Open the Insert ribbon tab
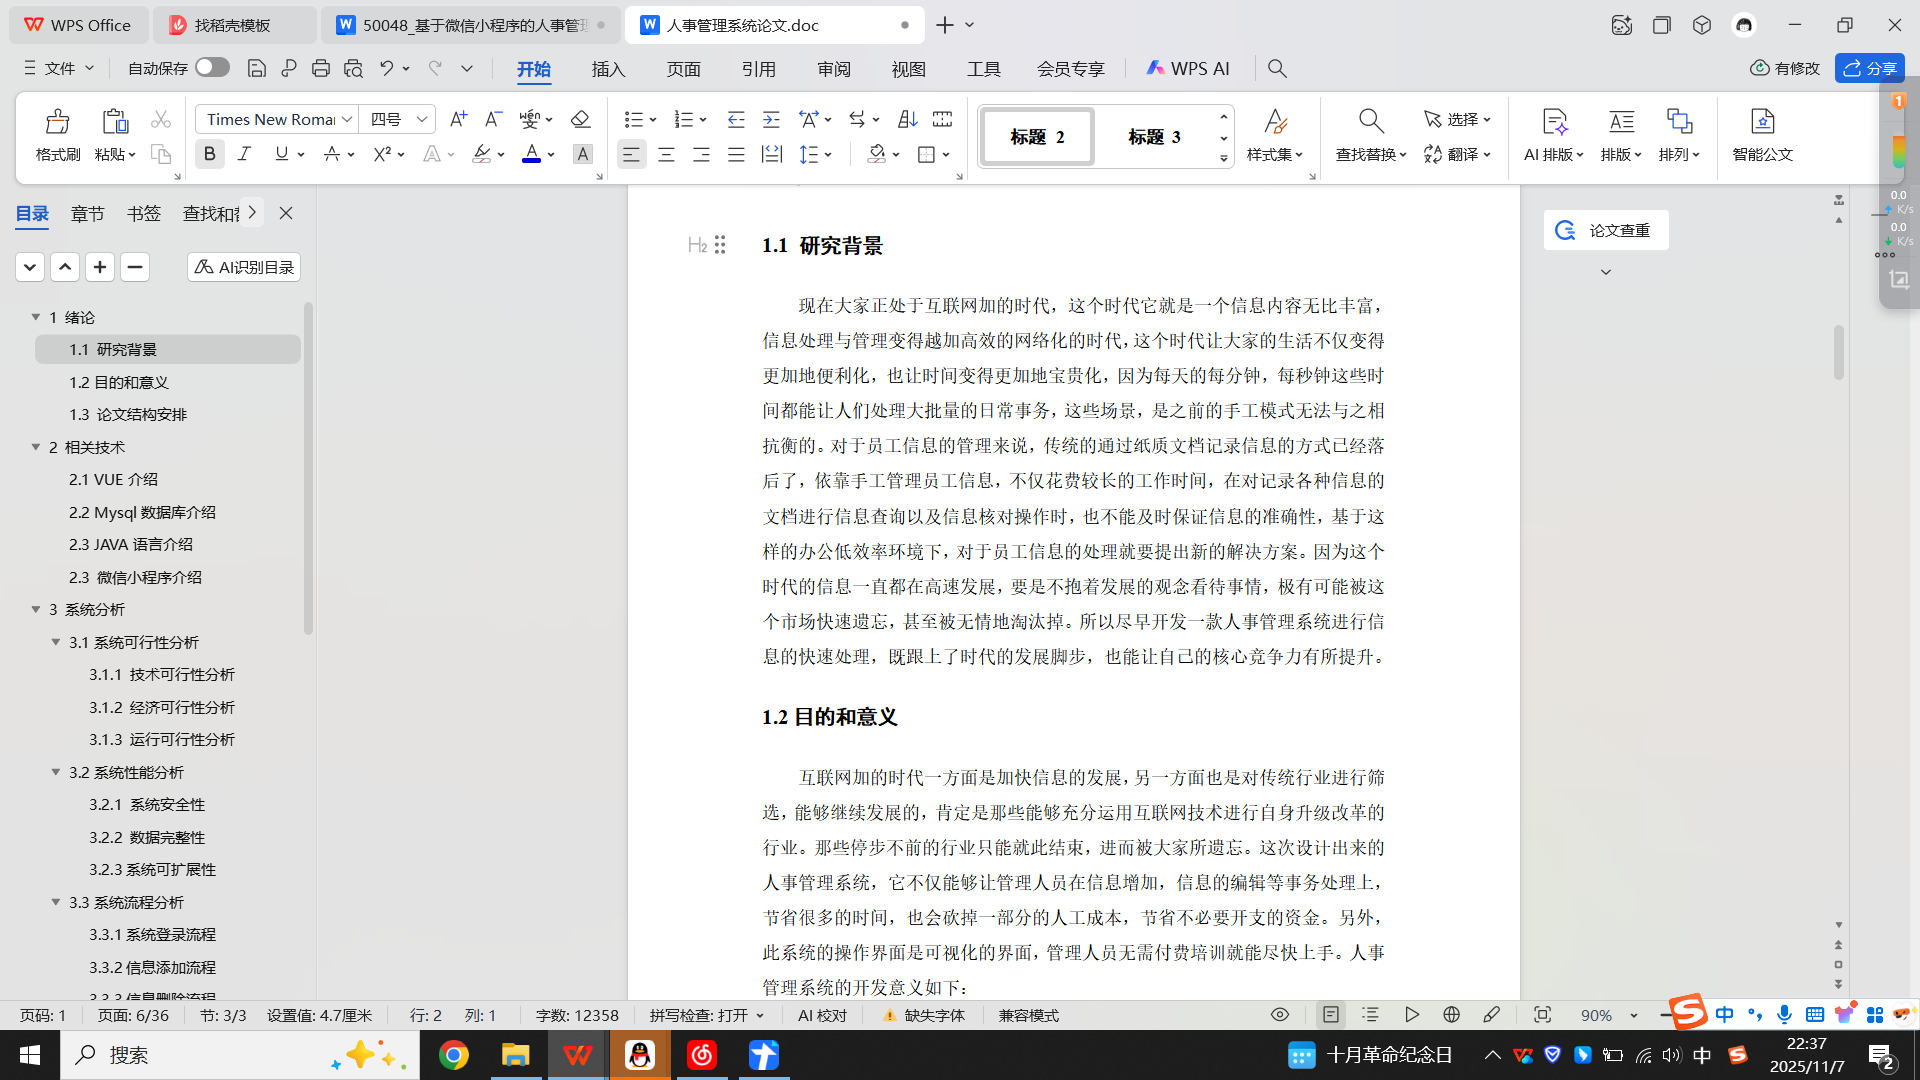The width and height of the screenshot is (1920, 1080). (x=608, y=68)
